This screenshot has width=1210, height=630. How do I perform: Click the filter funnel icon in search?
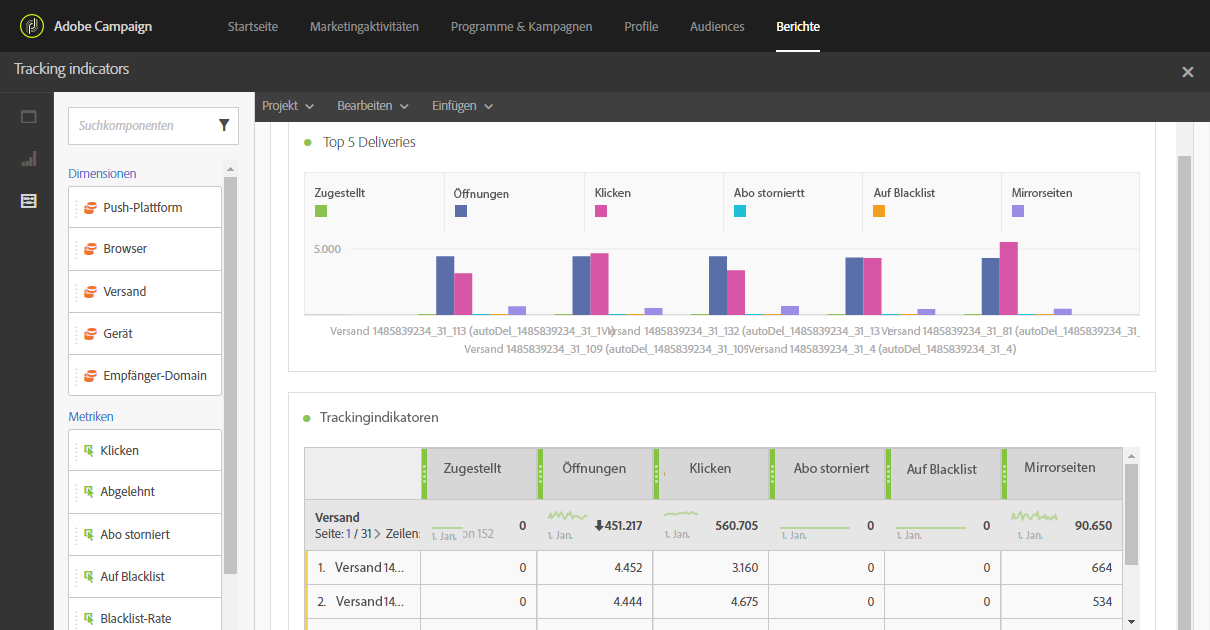point(224,126)
